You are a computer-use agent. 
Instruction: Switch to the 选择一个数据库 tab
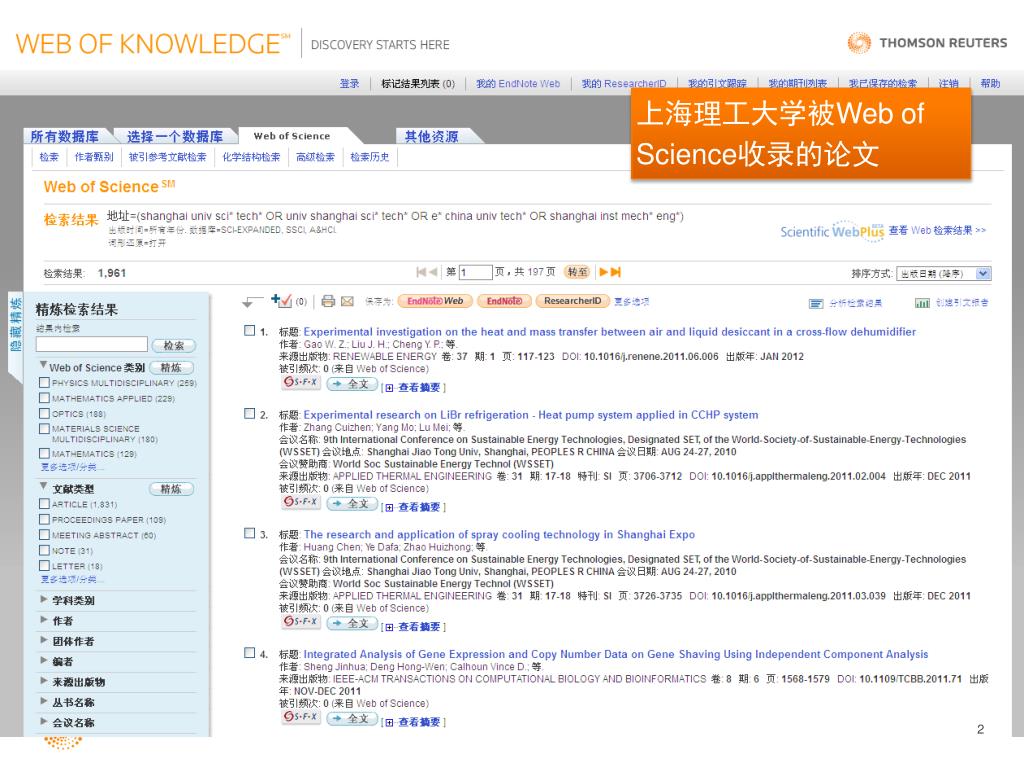click(174, 136)
